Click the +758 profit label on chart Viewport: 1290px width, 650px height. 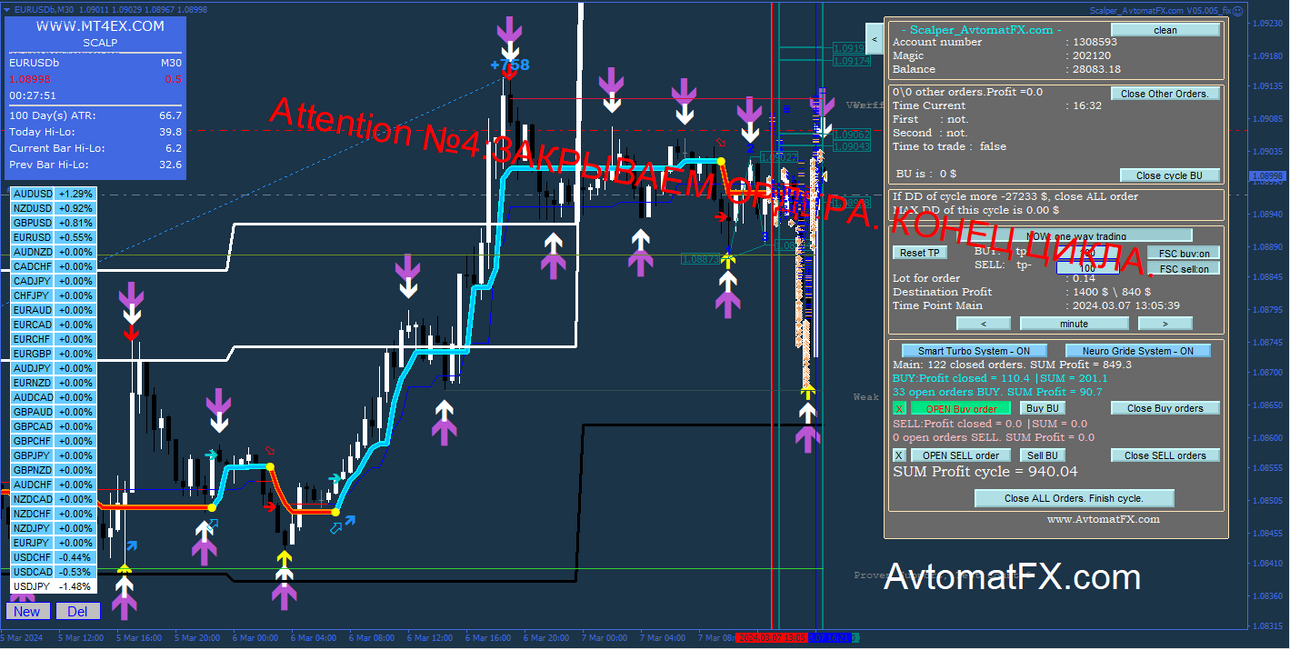tap(509, 66)
